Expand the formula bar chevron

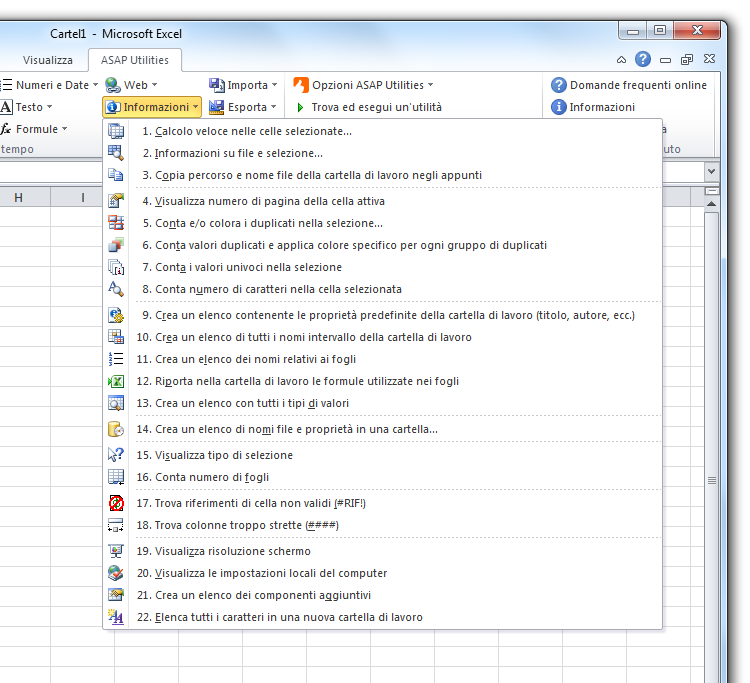(711, 171)
